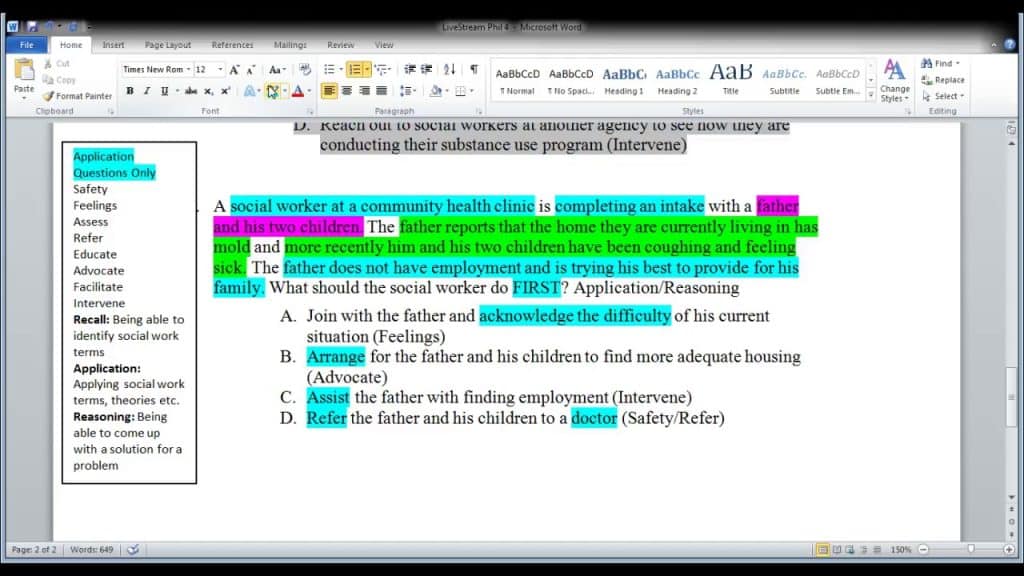The height and width of the screenshot is (576, 1024).
Task: Switch to the Review tab
Action: [340, 44]
